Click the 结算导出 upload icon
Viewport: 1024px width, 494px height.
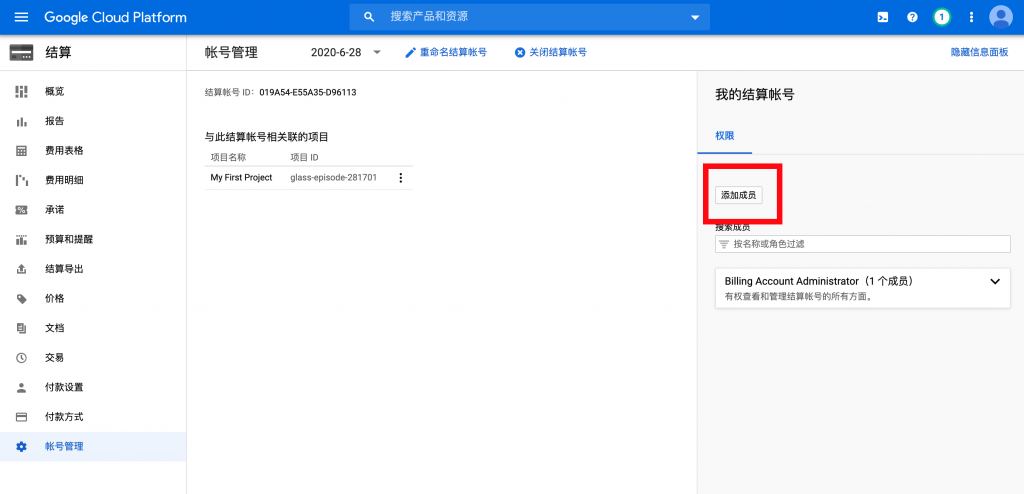[22, 269]
